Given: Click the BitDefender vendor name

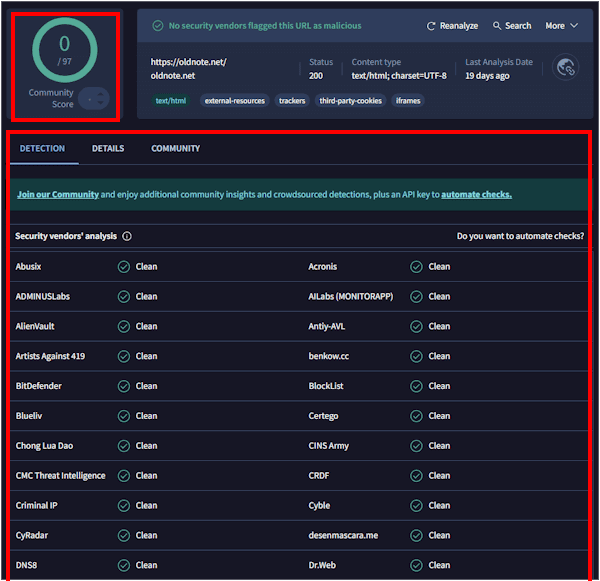Looking at the screenshot, I should click(39, 386).
